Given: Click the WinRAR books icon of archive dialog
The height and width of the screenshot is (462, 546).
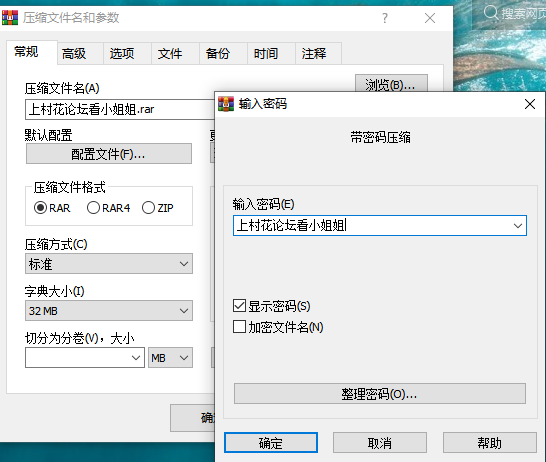Looking at the screenshot, I should tap(10, 17).
